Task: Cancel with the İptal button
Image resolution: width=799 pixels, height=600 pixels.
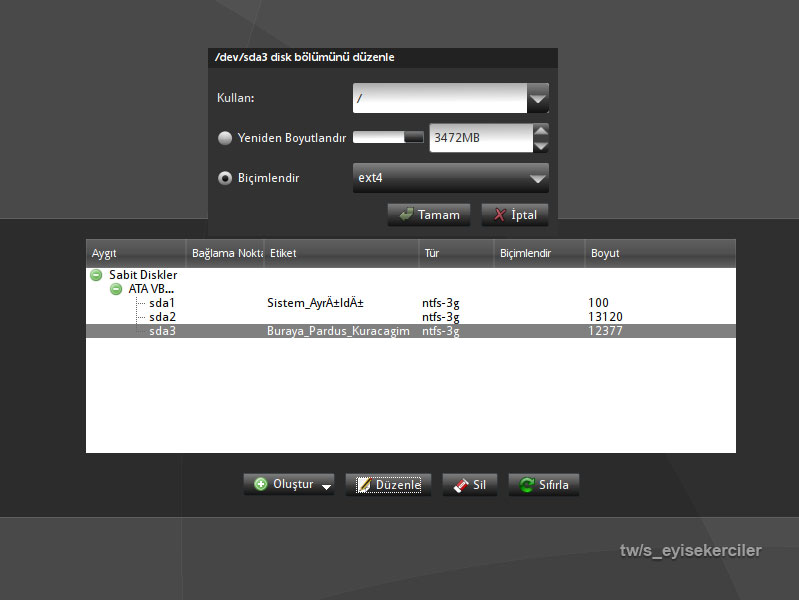Action: click(x=515, y=215)
